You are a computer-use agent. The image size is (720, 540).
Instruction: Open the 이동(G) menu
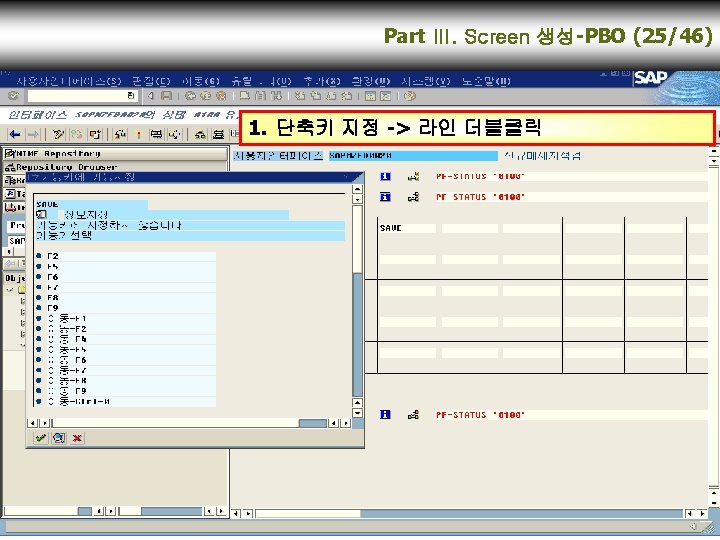(201, 82)
